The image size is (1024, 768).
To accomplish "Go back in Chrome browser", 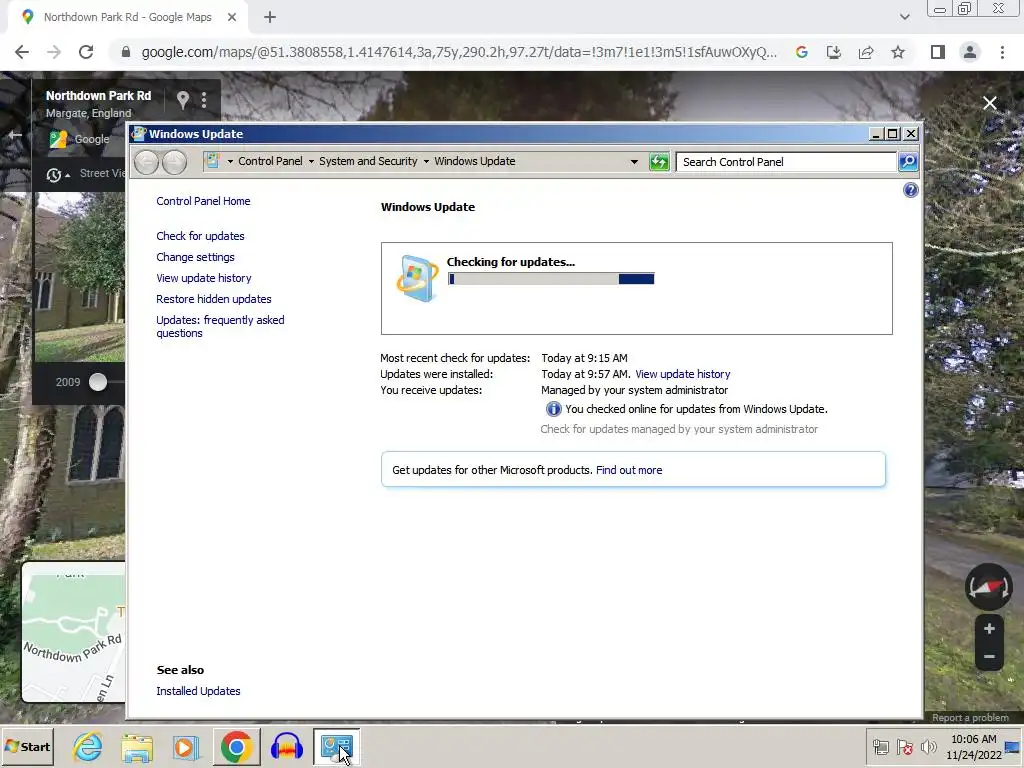I will click(x=22, y=52).
